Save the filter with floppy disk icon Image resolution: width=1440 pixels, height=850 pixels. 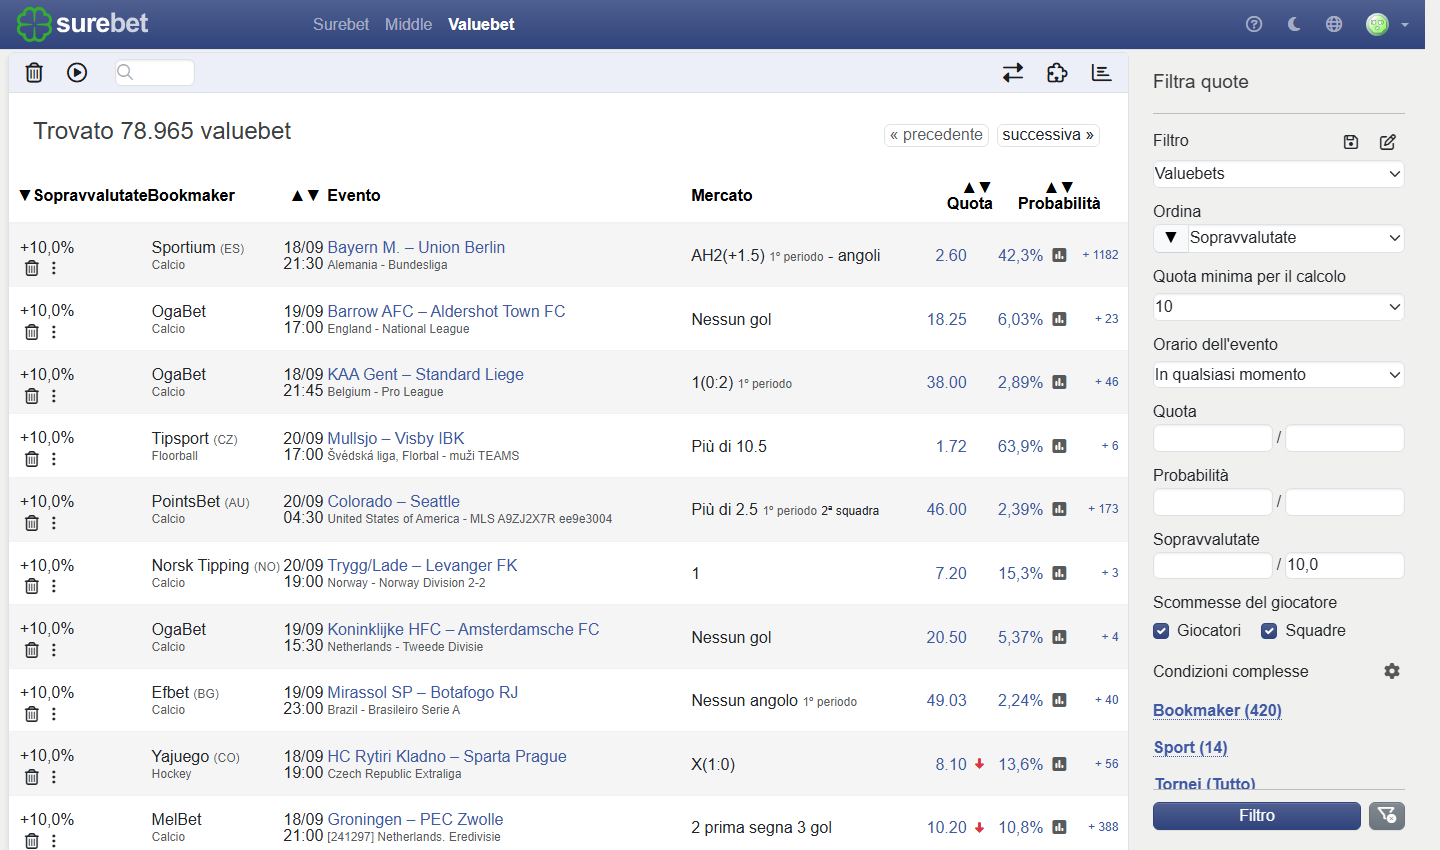click(x=1351, y=142)
